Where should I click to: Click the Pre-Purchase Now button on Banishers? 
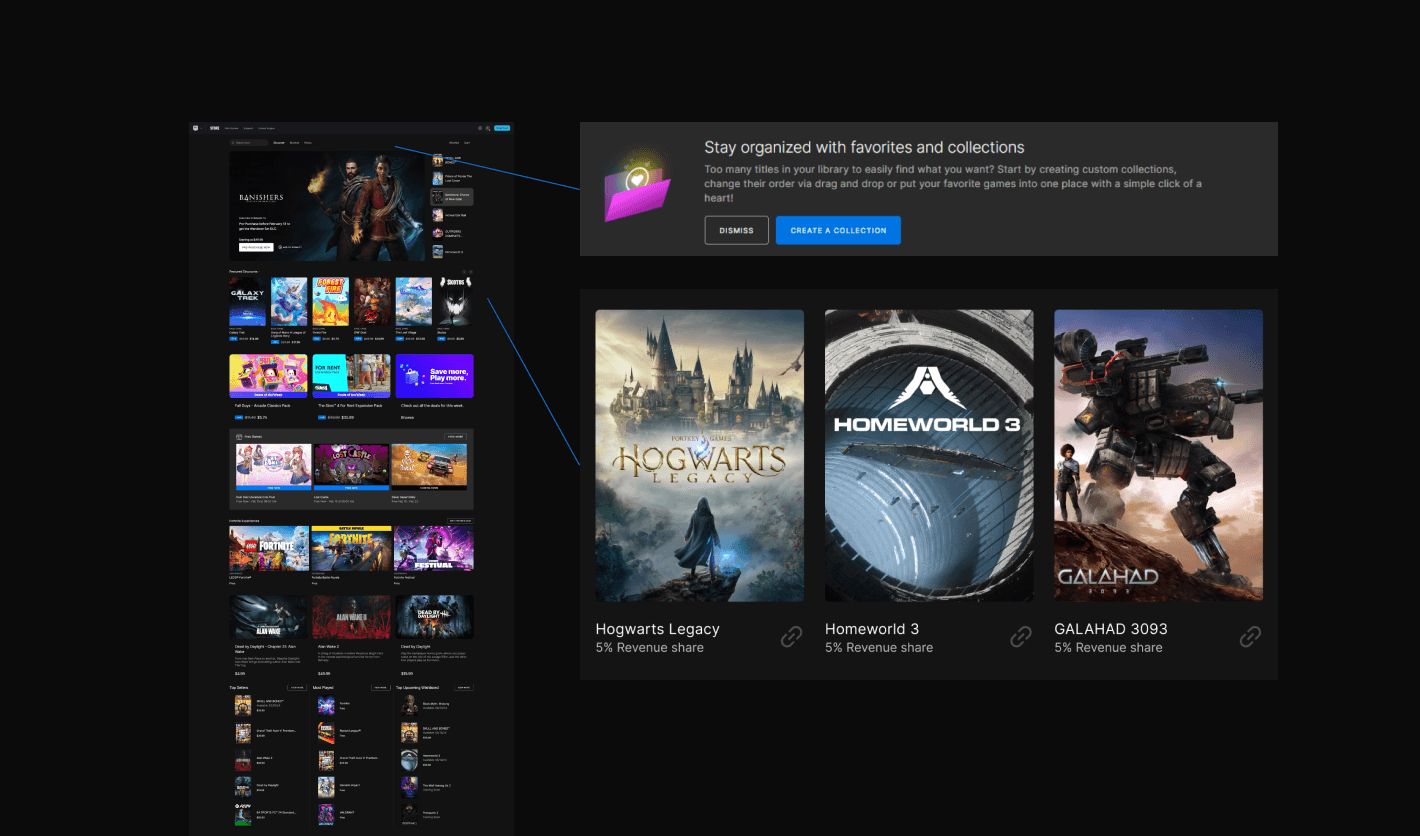pos(256,247)
